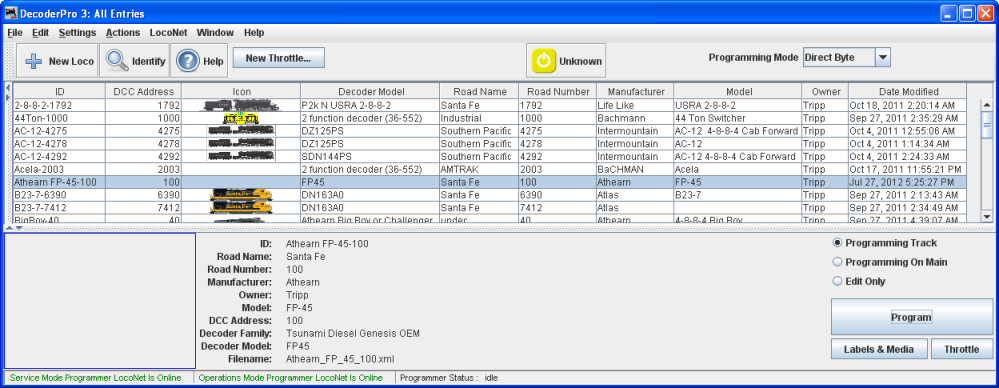999x388 pixels.
Task: Click the 44Ton-1000 yellow locomotive icon
Action: pyautogui.click(x=240, y=119)
